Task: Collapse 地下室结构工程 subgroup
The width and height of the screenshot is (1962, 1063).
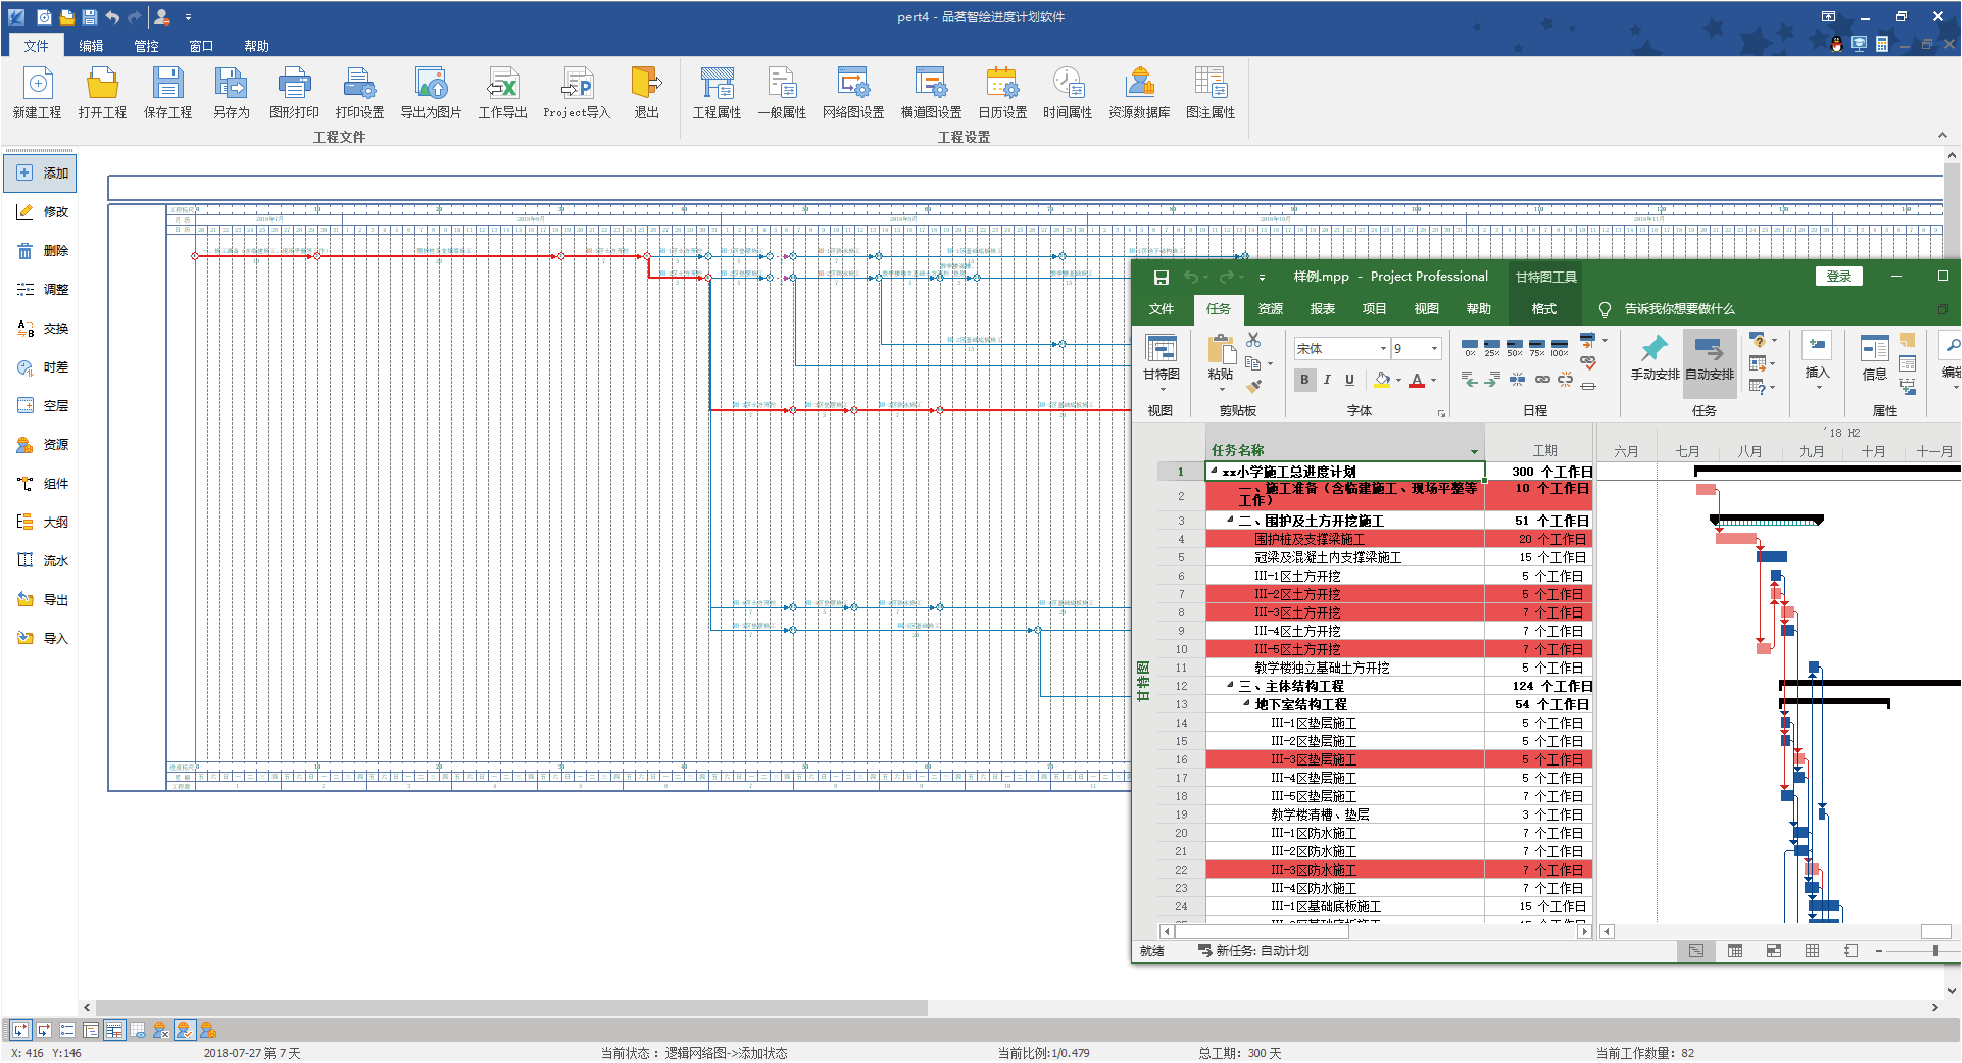Action: coord(1246,703)
